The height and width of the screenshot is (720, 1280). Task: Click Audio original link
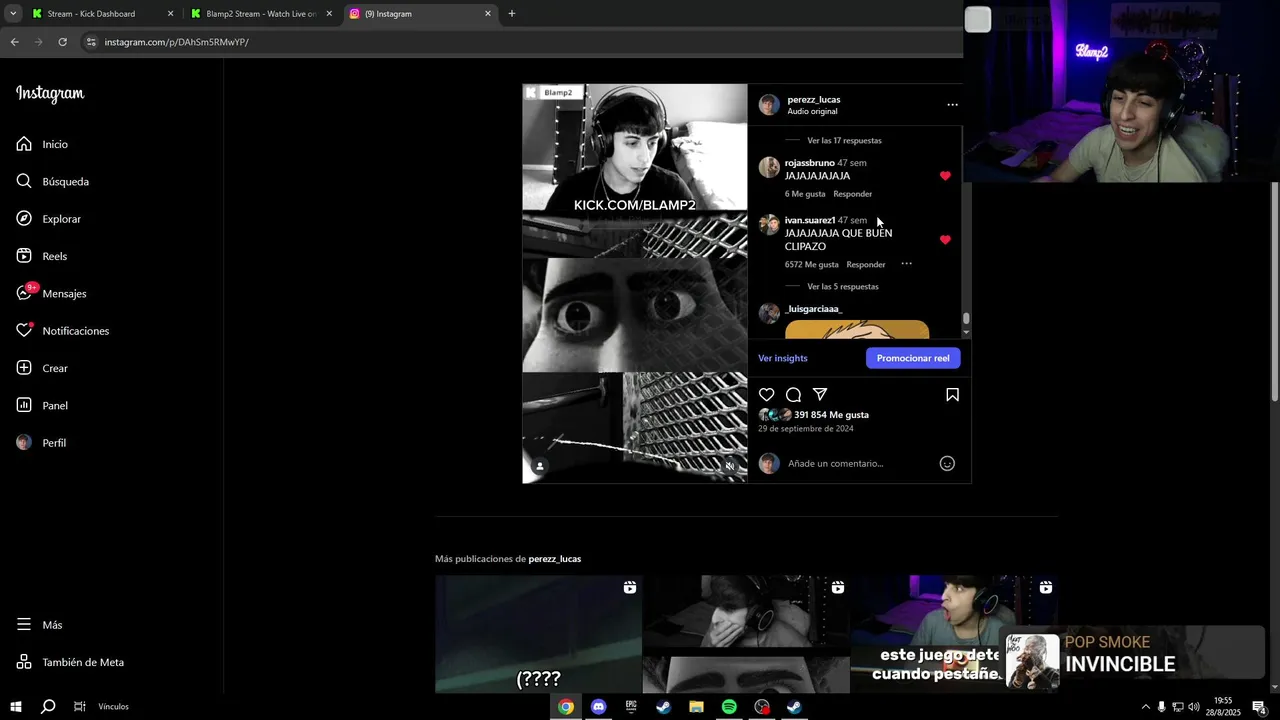coord(812,111)
